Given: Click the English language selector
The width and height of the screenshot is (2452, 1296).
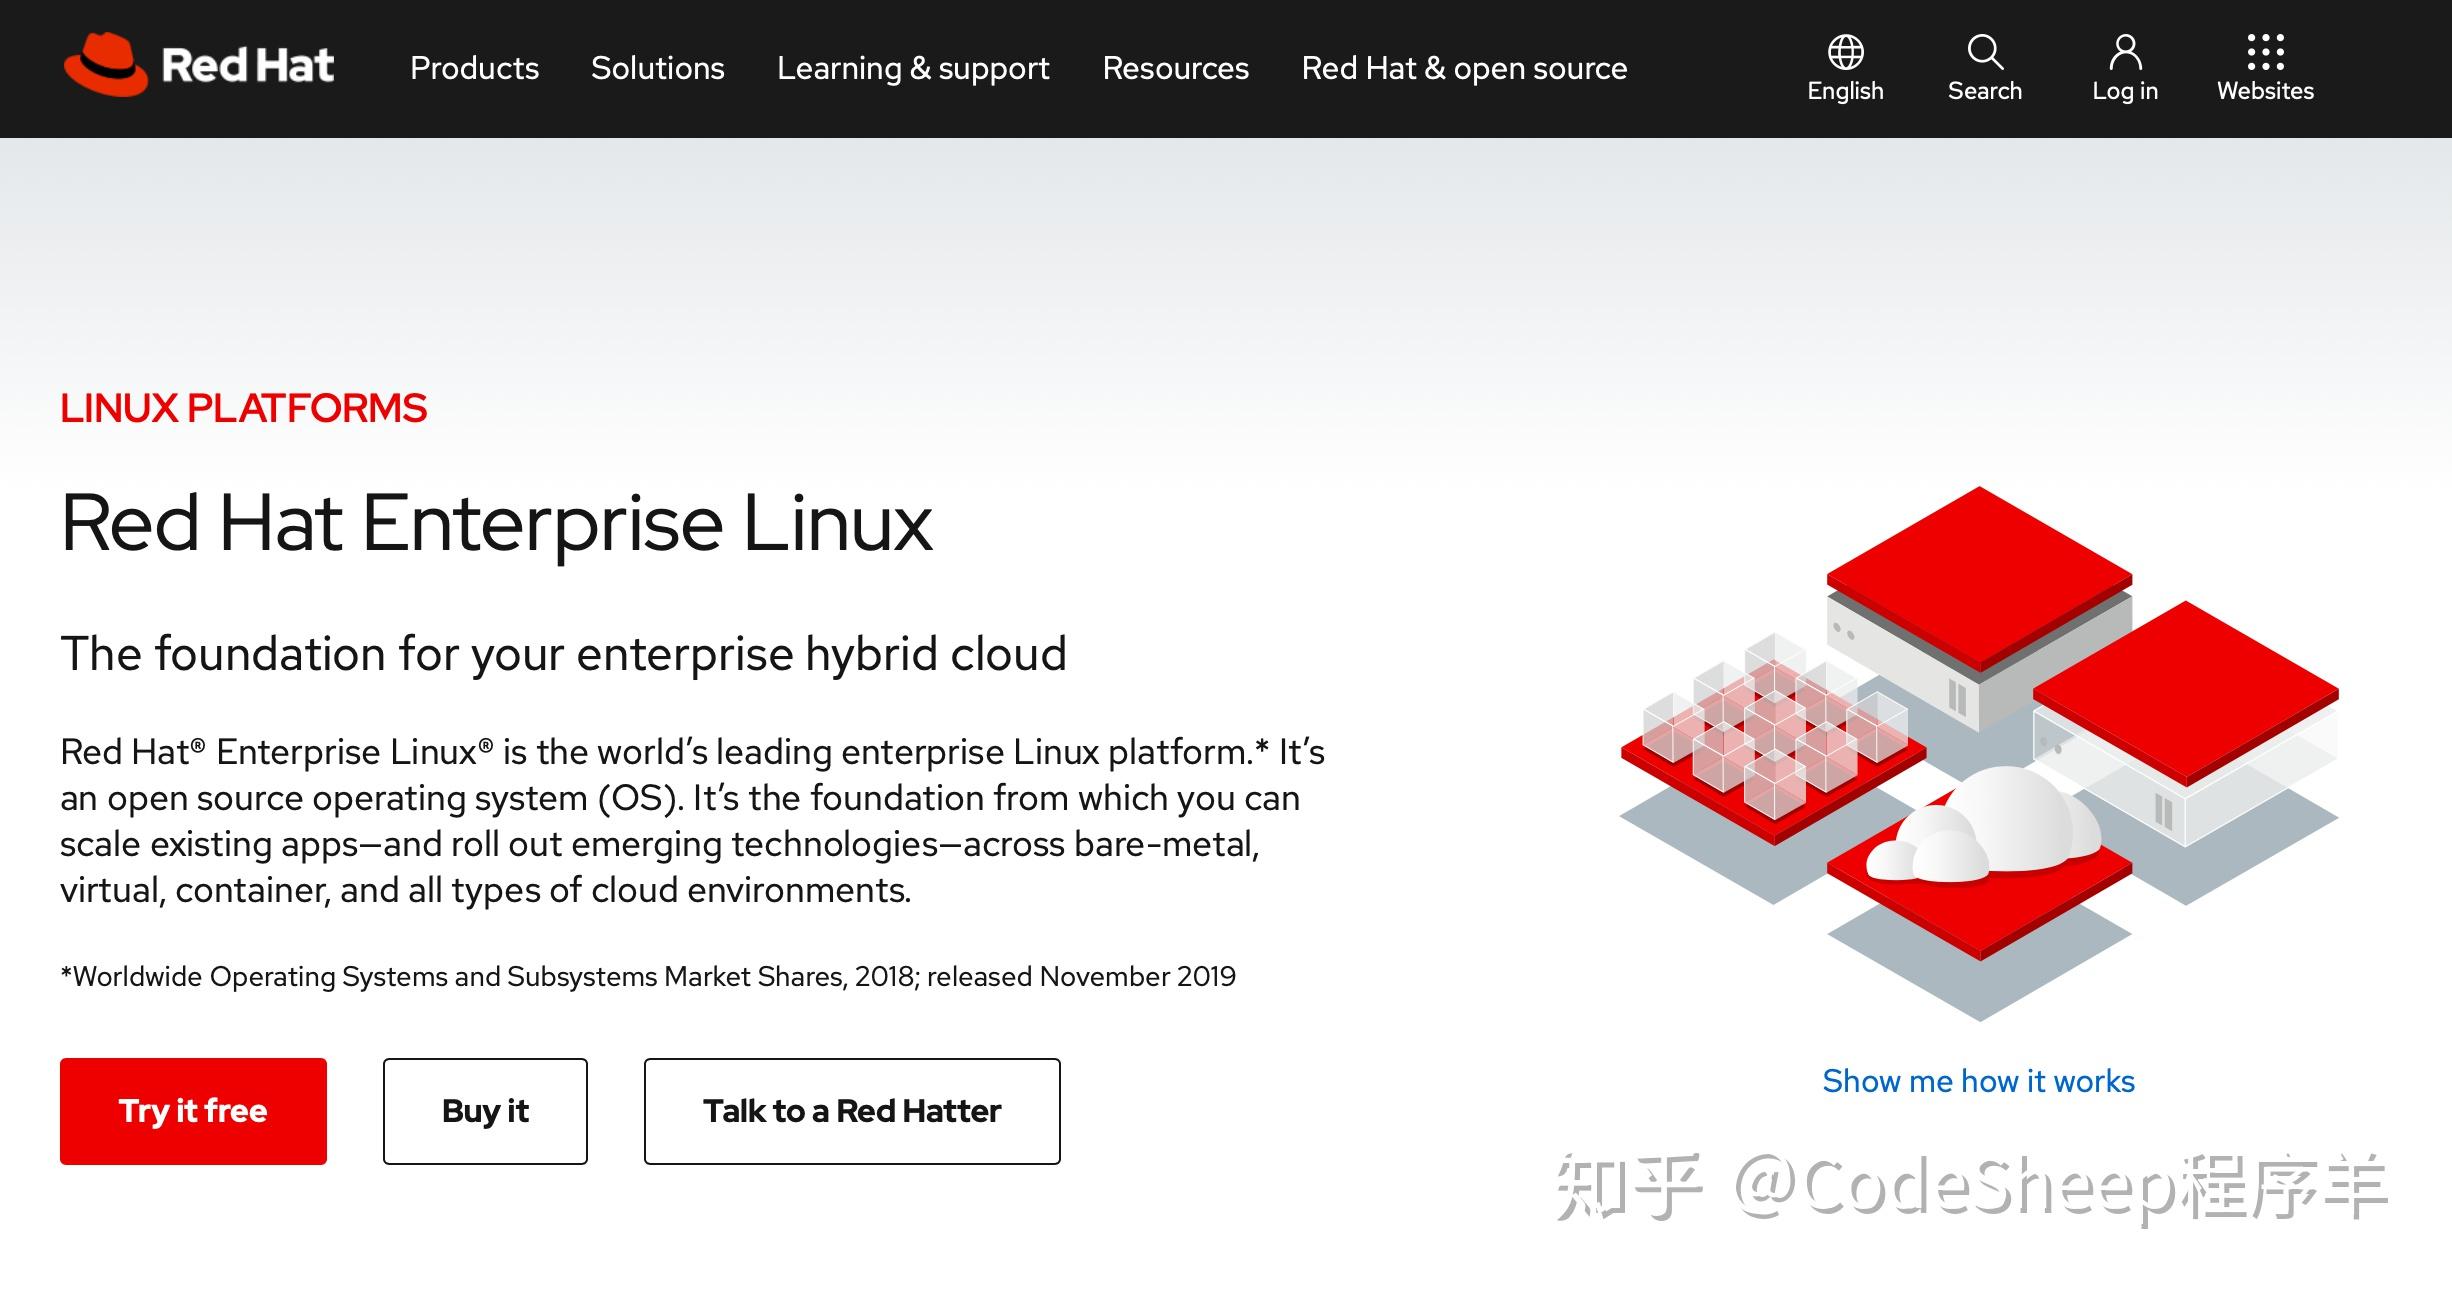Looking at the screenshot, I should (x=1845, y=90).
